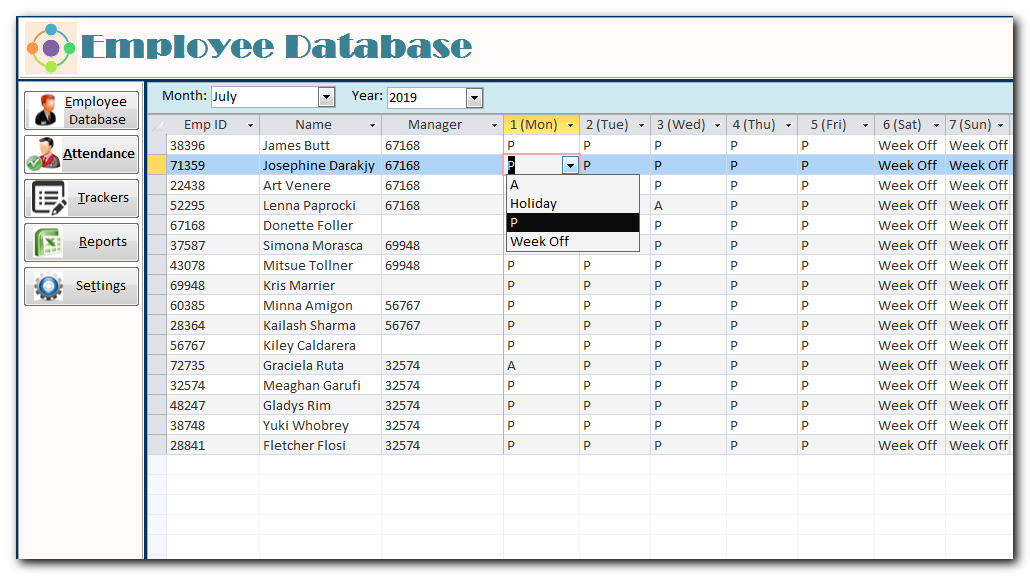The height and width of the screenshot is (576, 1030).
Task: Click the Fletcher Flosi name cell
Action: pyautogui.click(x=321, y=446)
